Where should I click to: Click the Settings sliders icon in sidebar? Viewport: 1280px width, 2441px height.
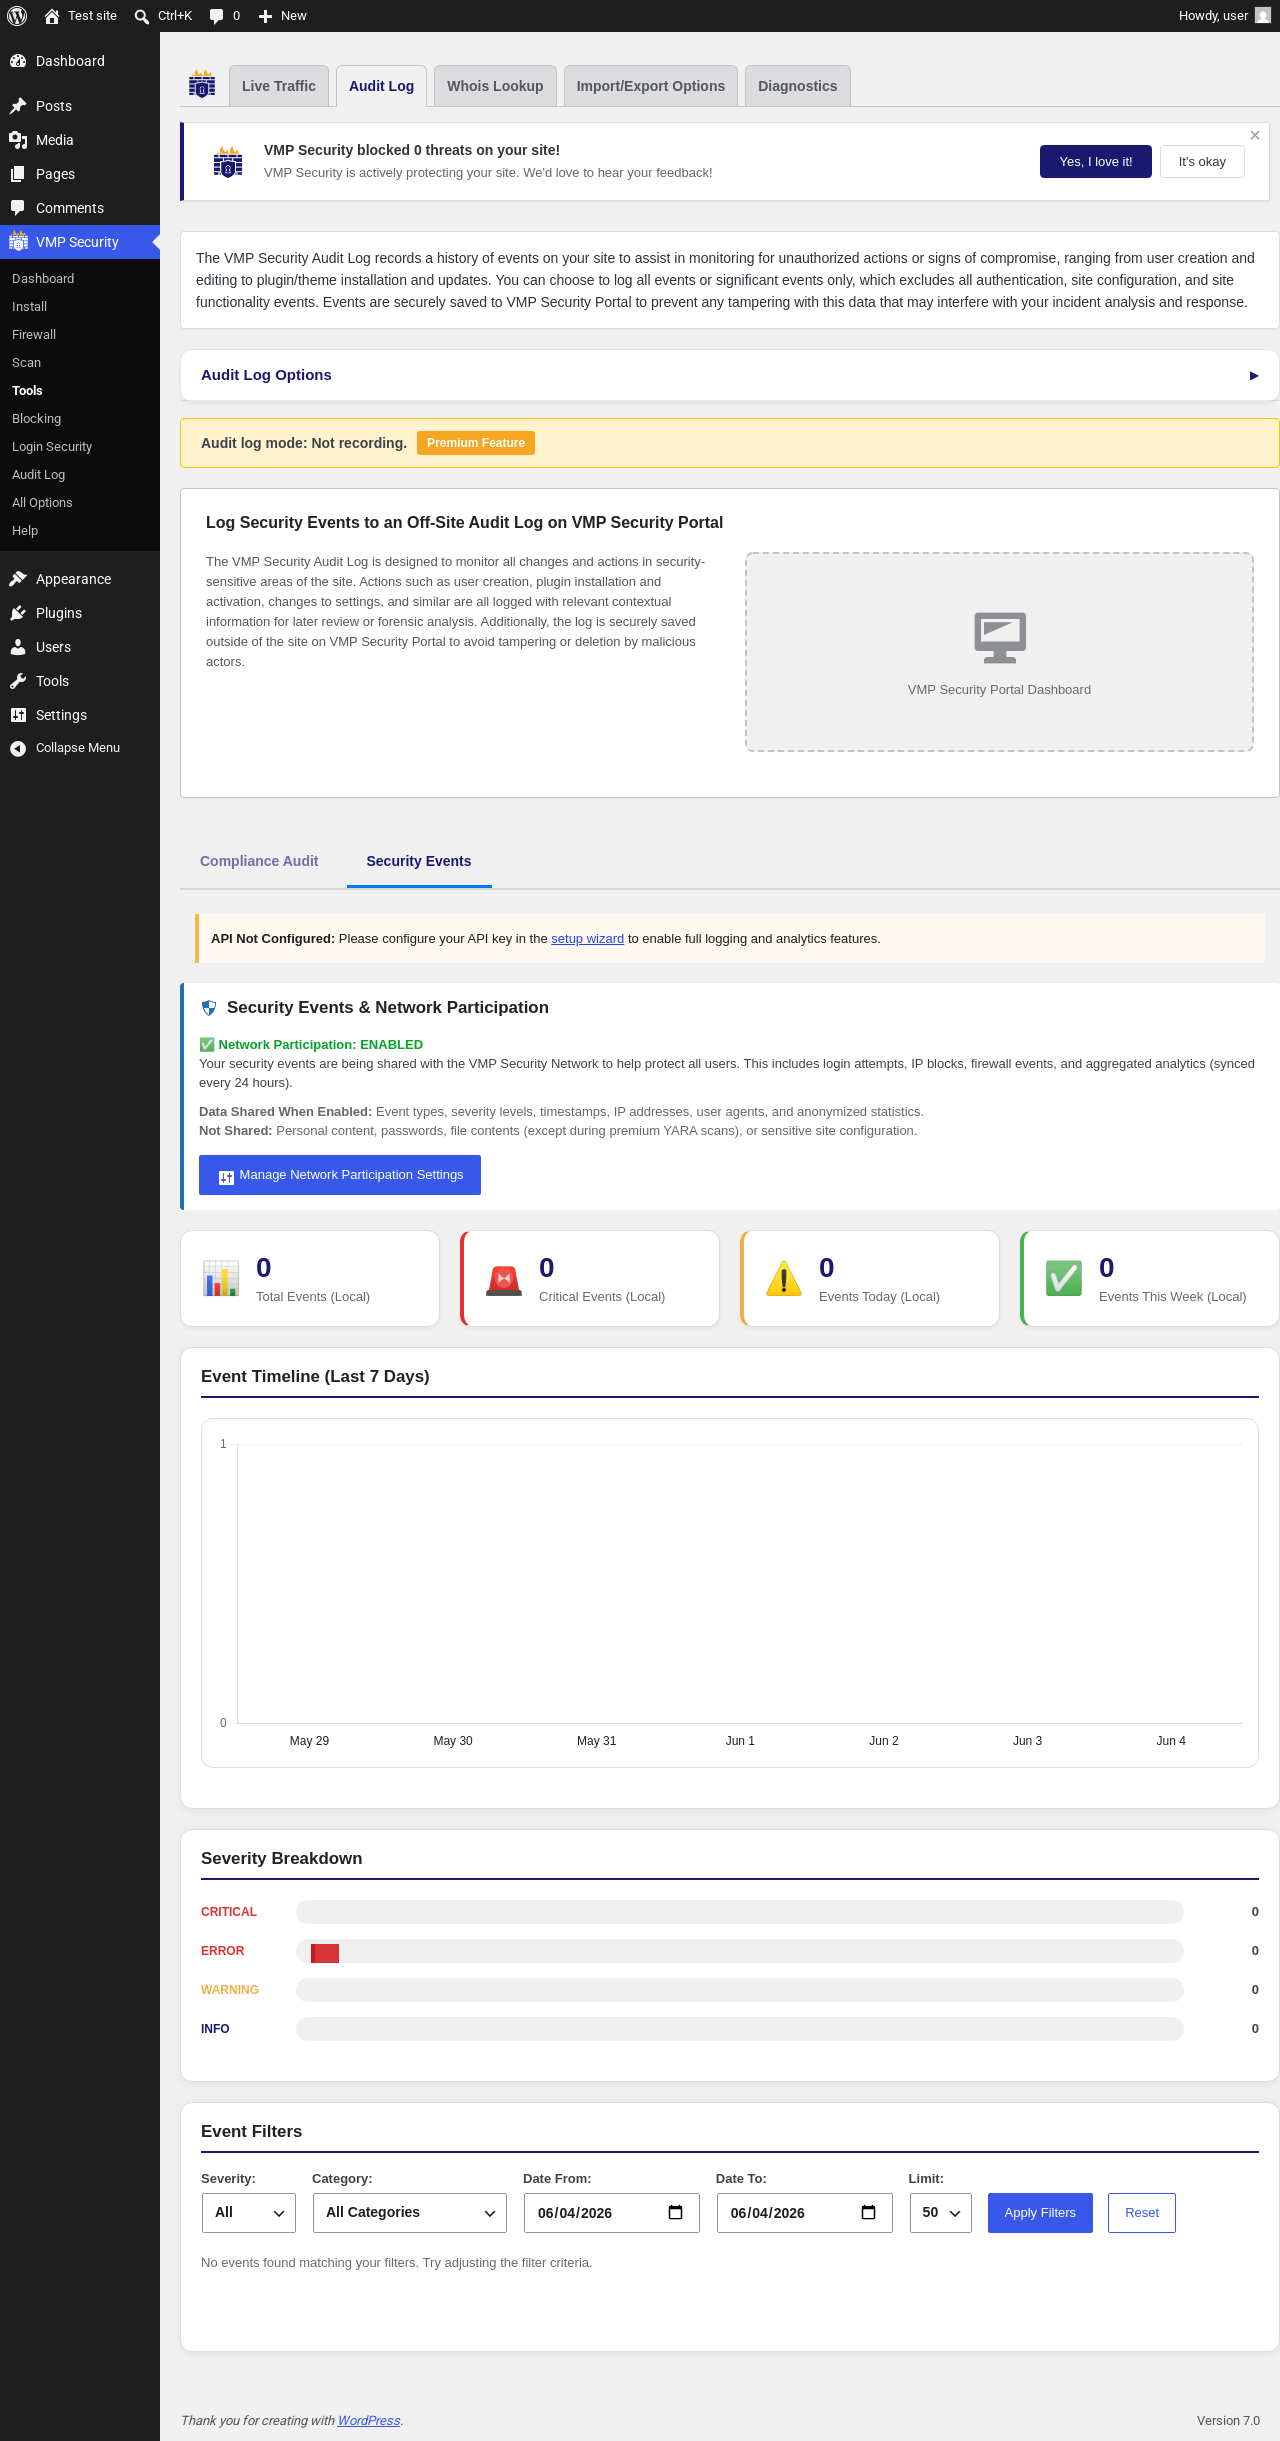pyautogui.click(x=18, y=715)
